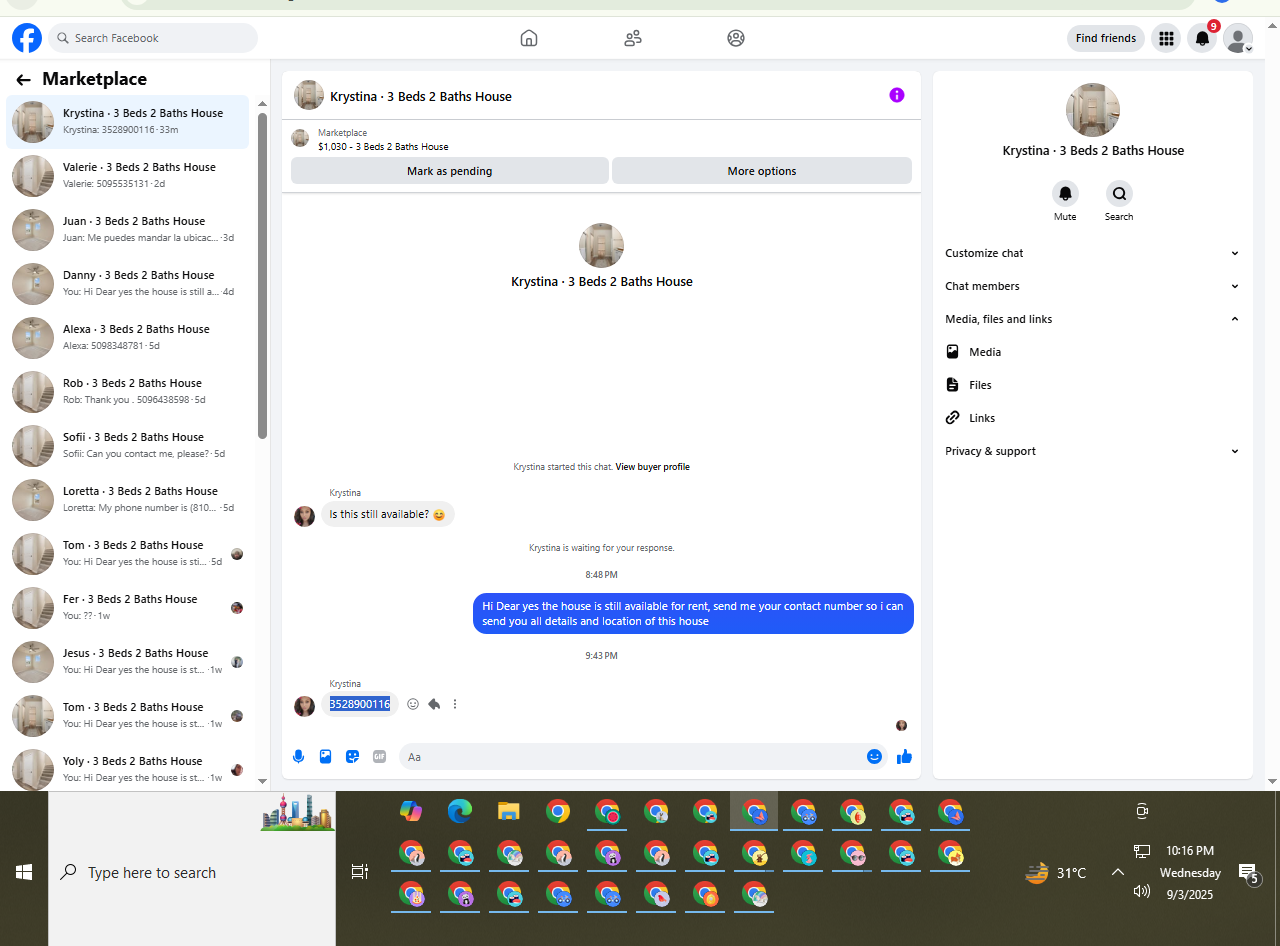
Task: Collapse Media, files and links section
Action: pyautogui.click(x=1092, y=319)
